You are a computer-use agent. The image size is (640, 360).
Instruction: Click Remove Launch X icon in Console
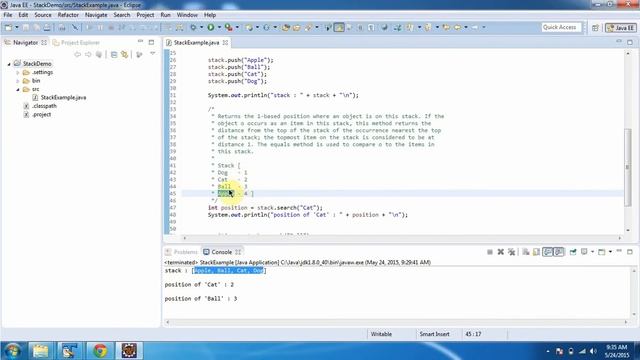(501, 252)
